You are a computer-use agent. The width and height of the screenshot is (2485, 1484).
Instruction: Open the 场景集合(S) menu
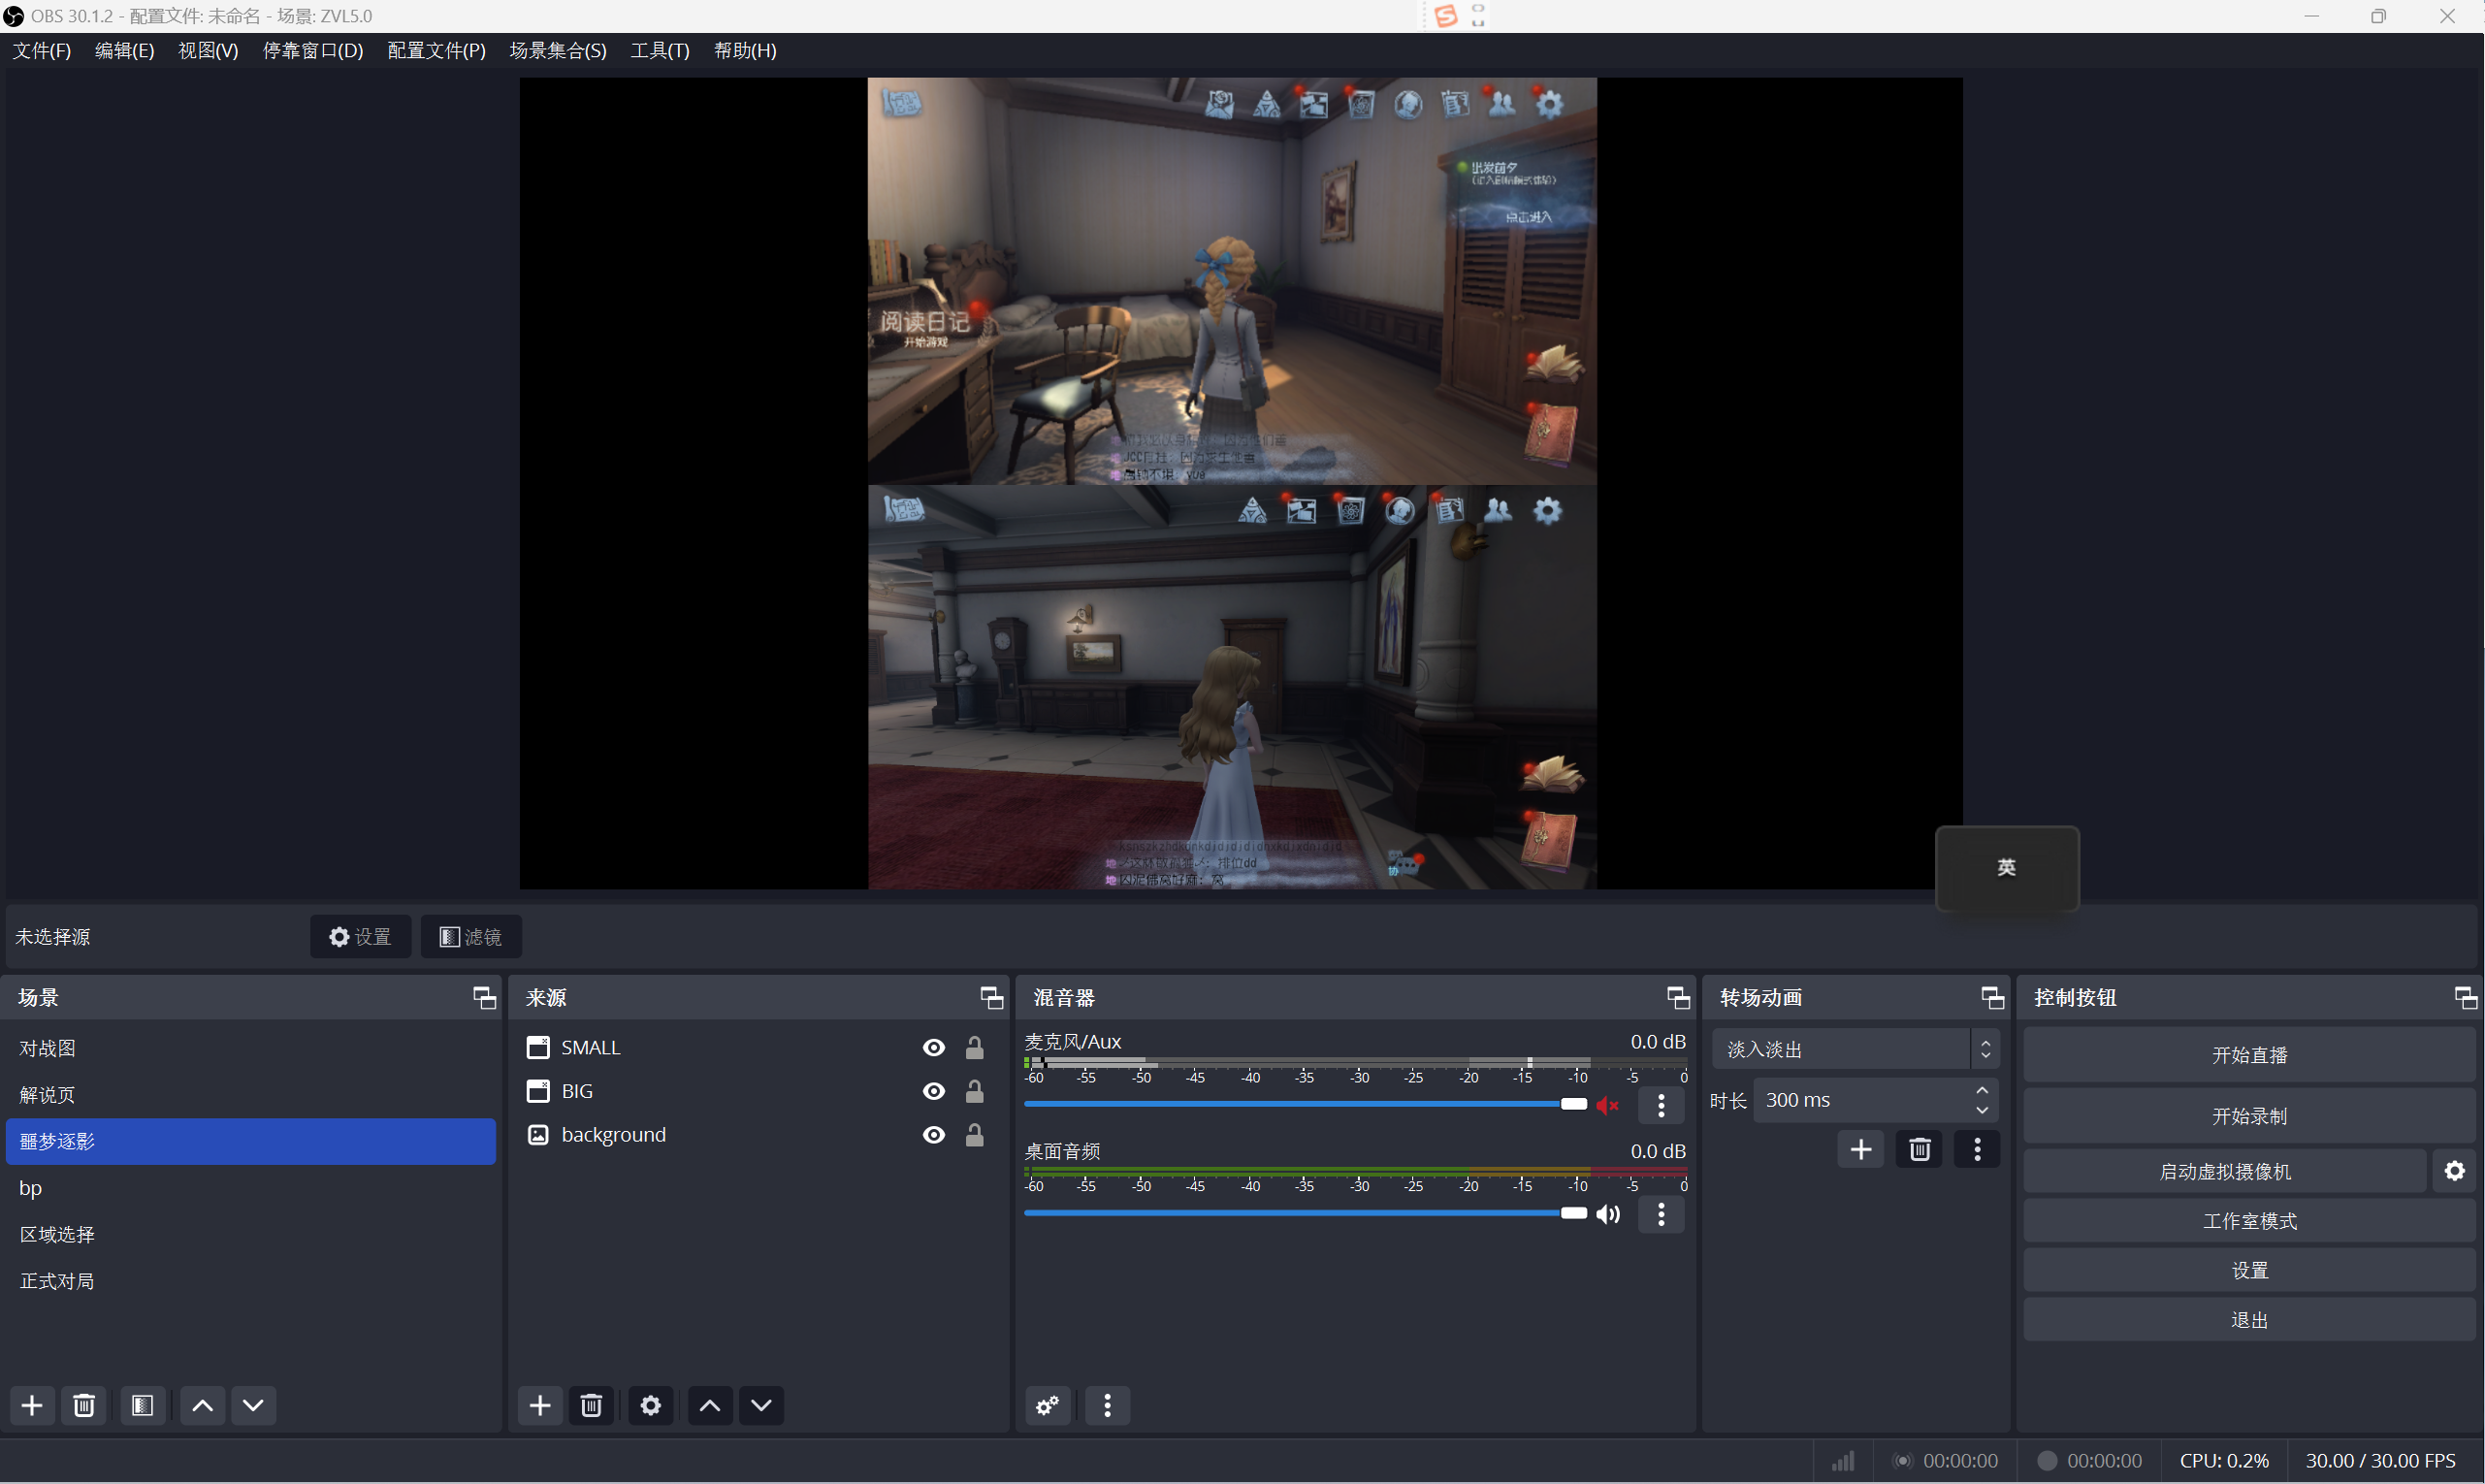[557, 50]
